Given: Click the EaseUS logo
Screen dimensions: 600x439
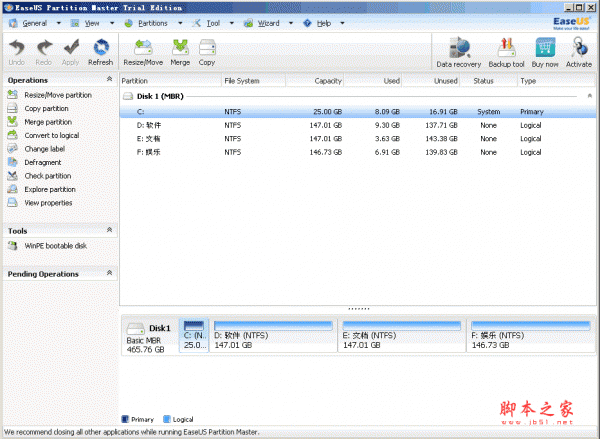Looking at the screenshot, I should click(x=572, y=23).
